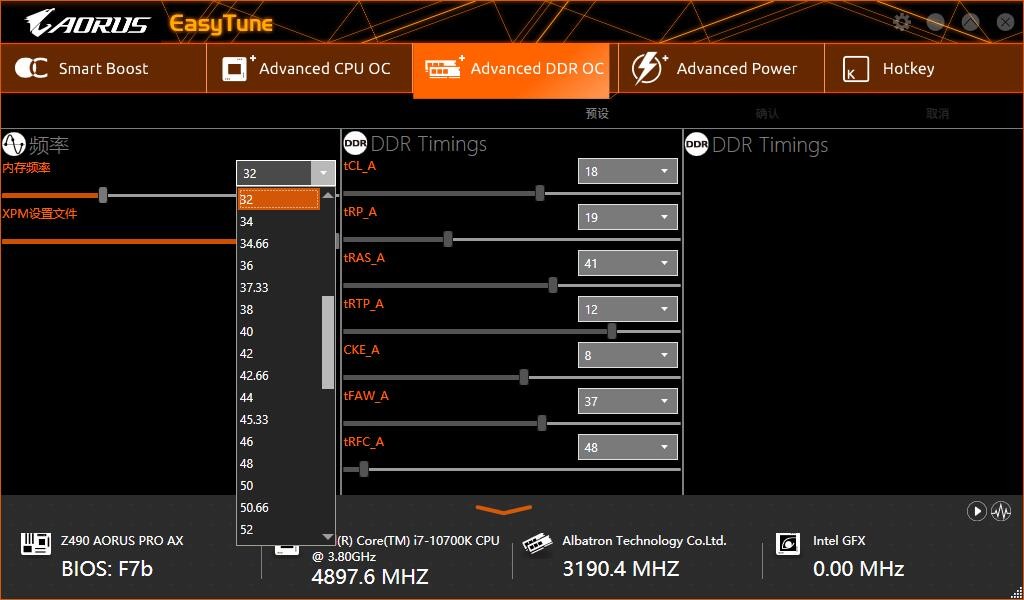Pick 37.33 in the frequency list
Screen dimensions: 1024x600
click(x=280, y=288)
